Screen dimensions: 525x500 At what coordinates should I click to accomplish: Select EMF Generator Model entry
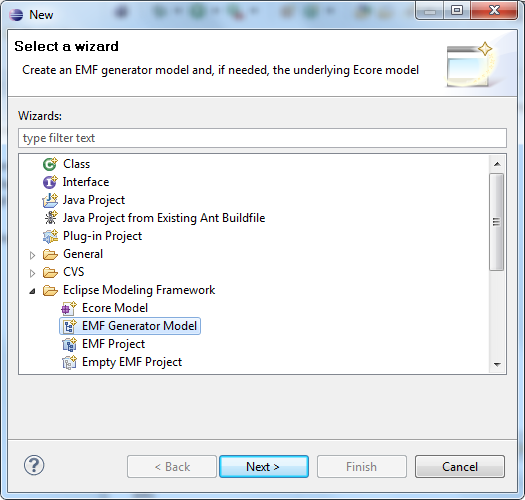tap(130, 326)
